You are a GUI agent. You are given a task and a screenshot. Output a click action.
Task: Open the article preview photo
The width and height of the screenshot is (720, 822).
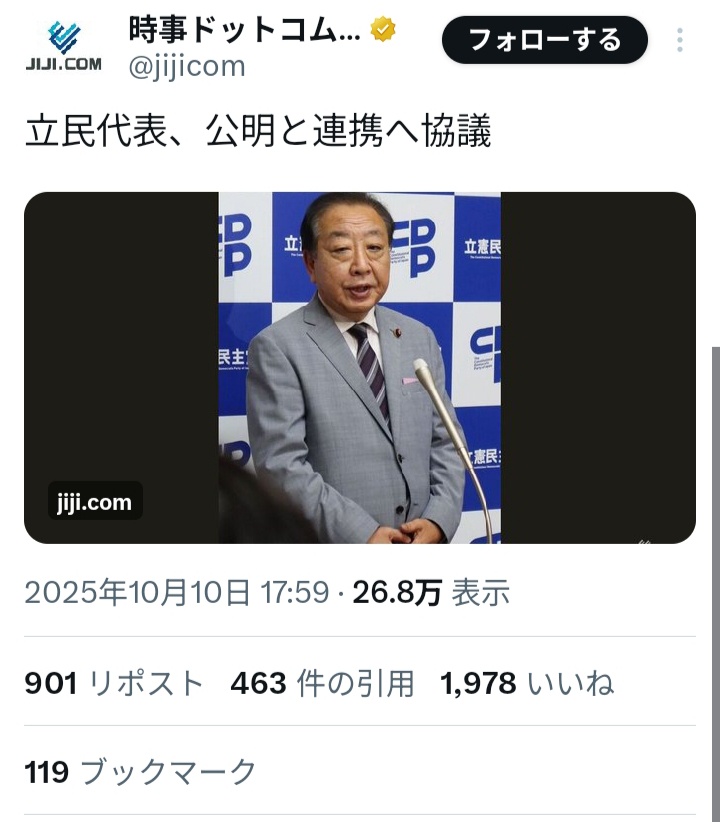coord(360,367)
